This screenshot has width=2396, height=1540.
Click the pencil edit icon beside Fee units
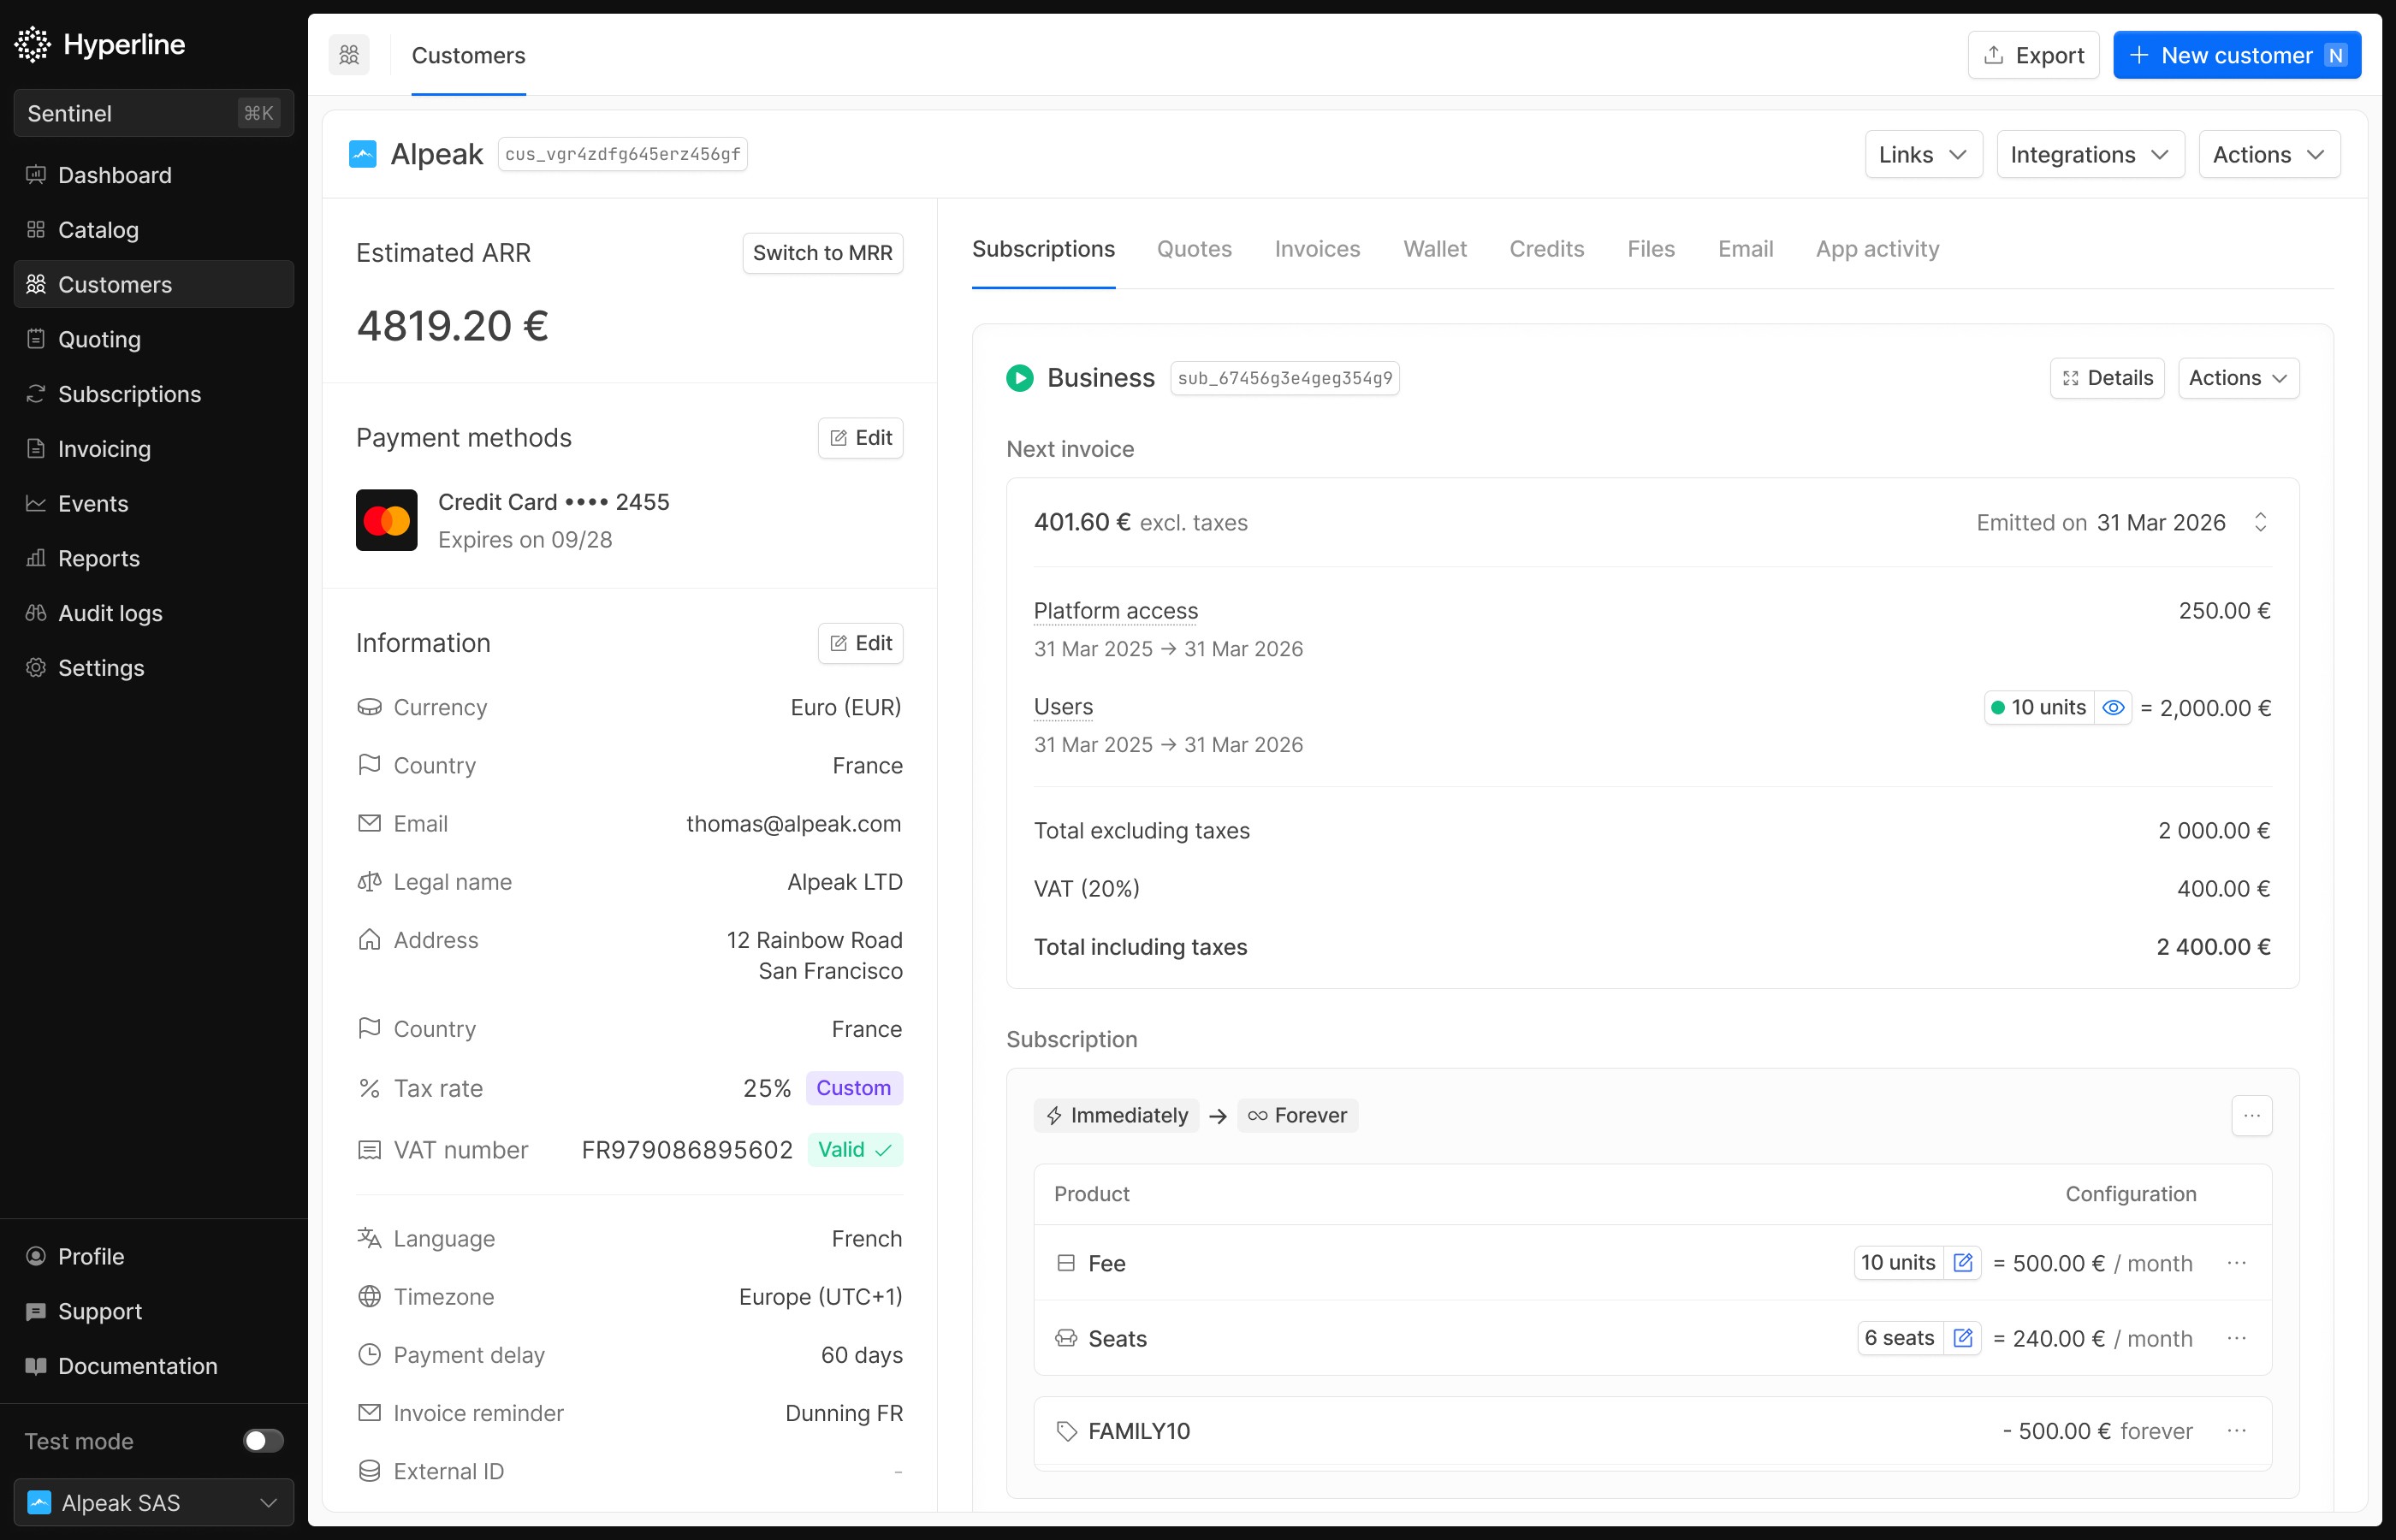tap(1963, 1262)
